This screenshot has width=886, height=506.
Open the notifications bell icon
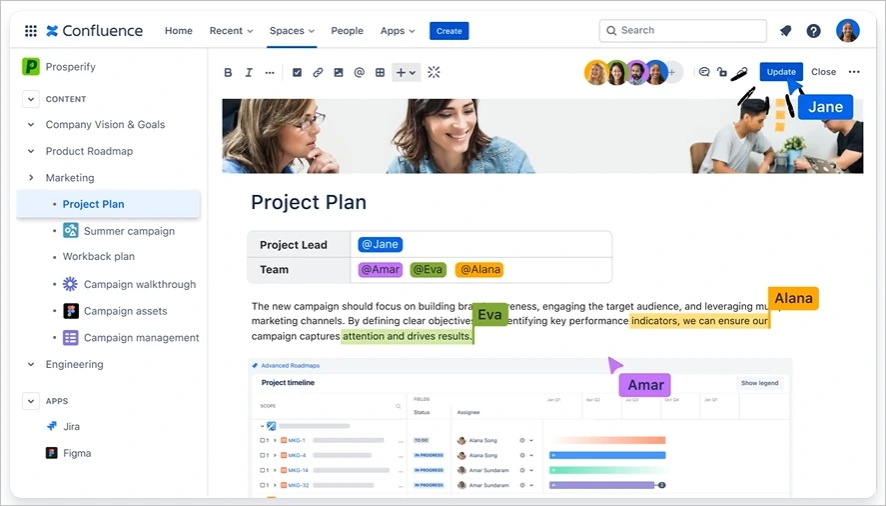(785, 31)
